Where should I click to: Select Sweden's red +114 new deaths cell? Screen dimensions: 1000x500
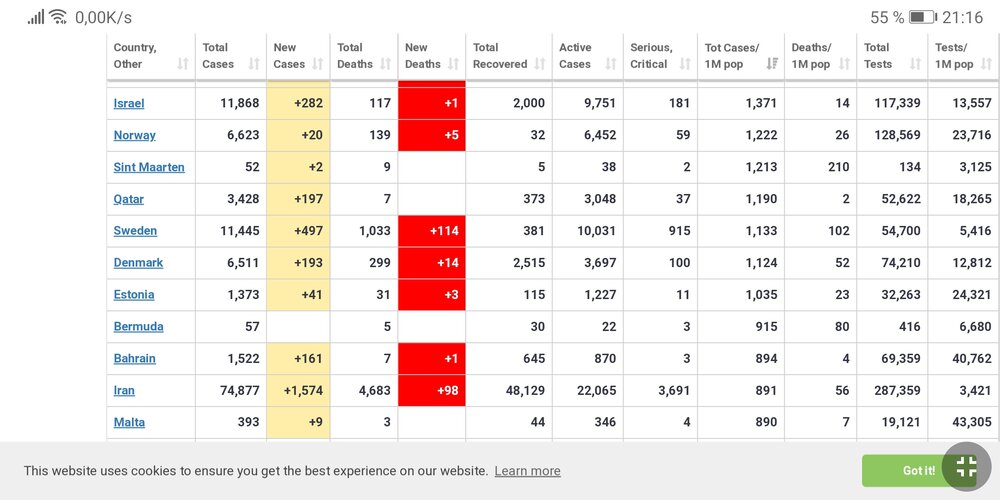coord(432,231)
